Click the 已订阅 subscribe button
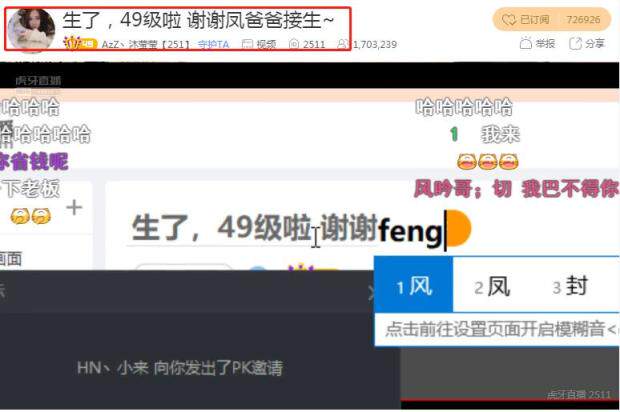The width and height of the screenshot is (620, 412). 551,19
